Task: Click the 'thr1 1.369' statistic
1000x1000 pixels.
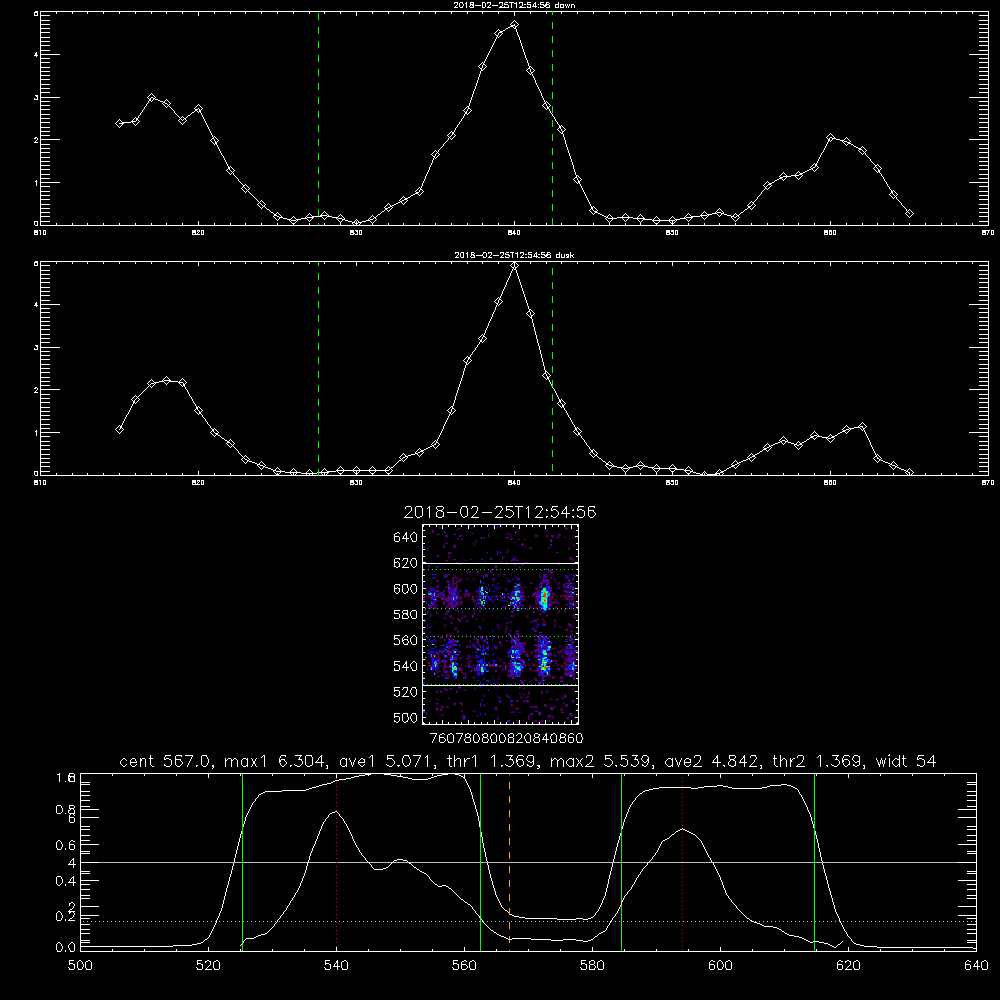Action: pyautogui.click(x=492, y=761)
